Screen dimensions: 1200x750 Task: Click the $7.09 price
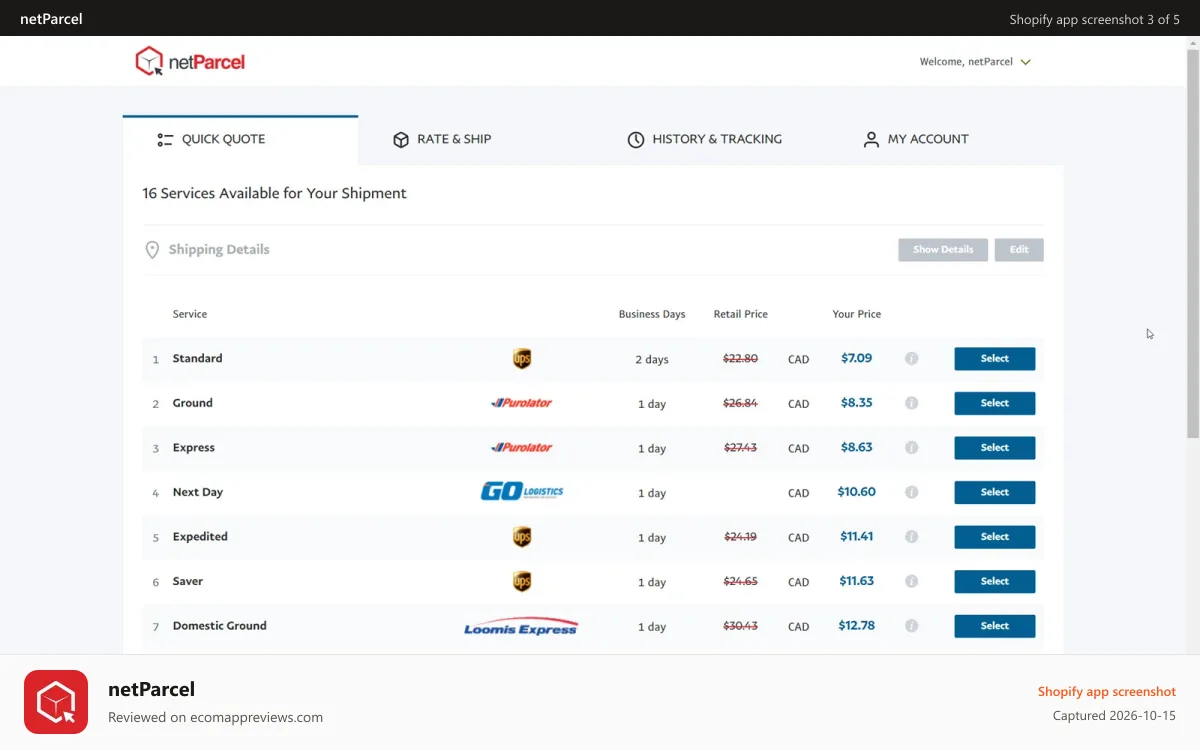point(857,358)
